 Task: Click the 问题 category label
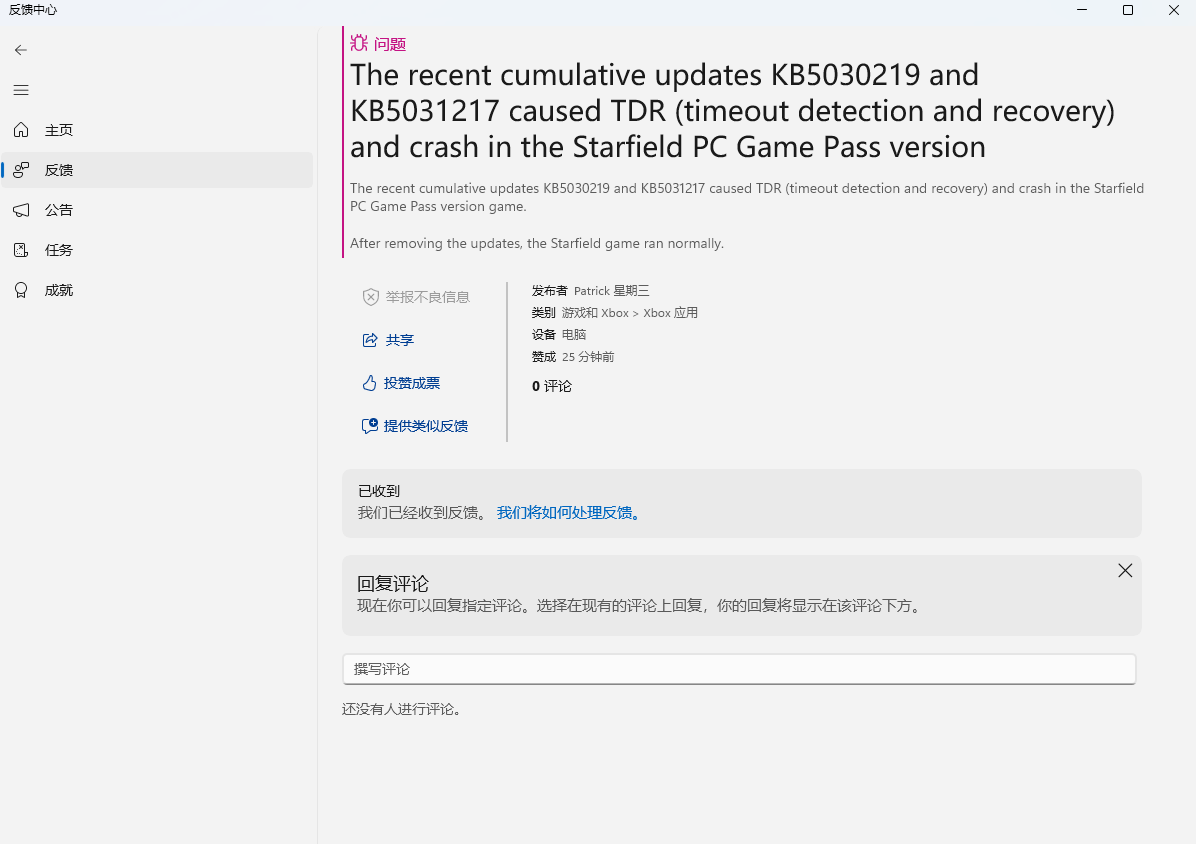(390, 44)
